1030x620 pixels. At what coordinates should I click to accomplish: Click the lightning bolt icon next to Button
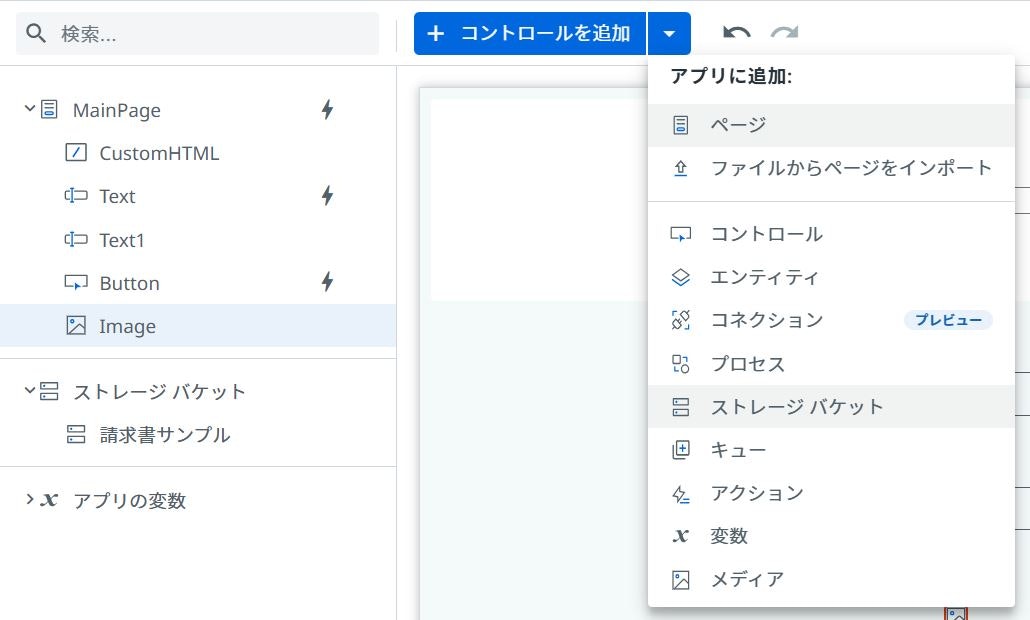pyautogui.click(x=326, y=283)
